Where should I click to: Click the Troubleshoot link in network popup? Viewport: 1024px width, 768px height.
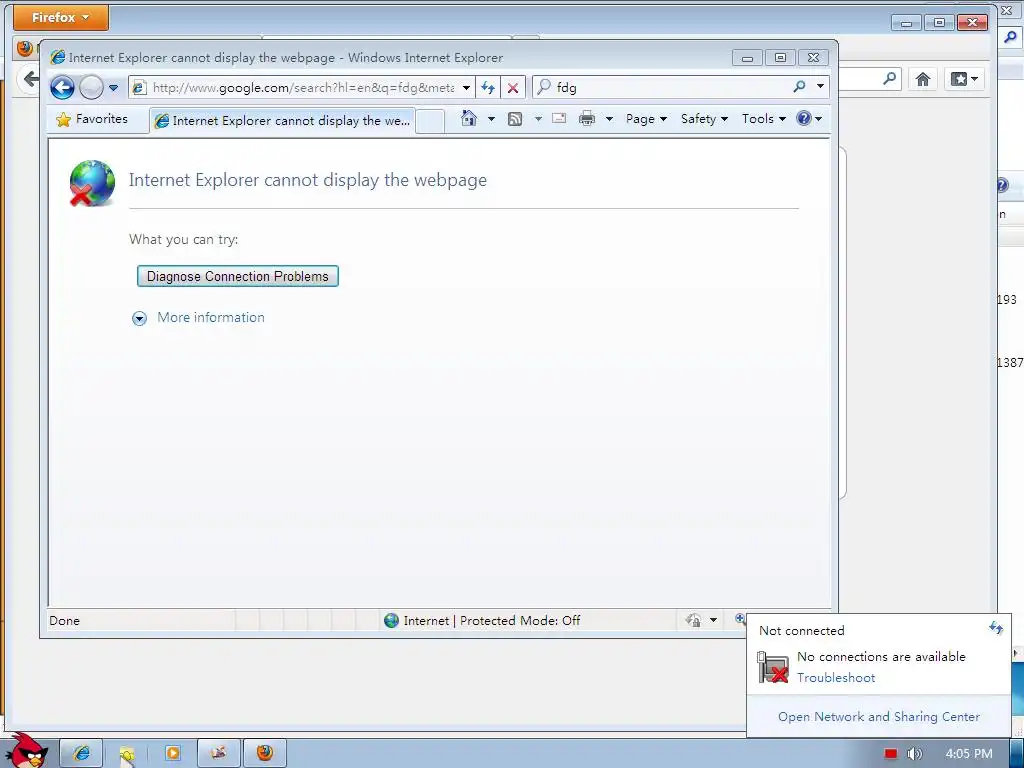pos(836,678)
